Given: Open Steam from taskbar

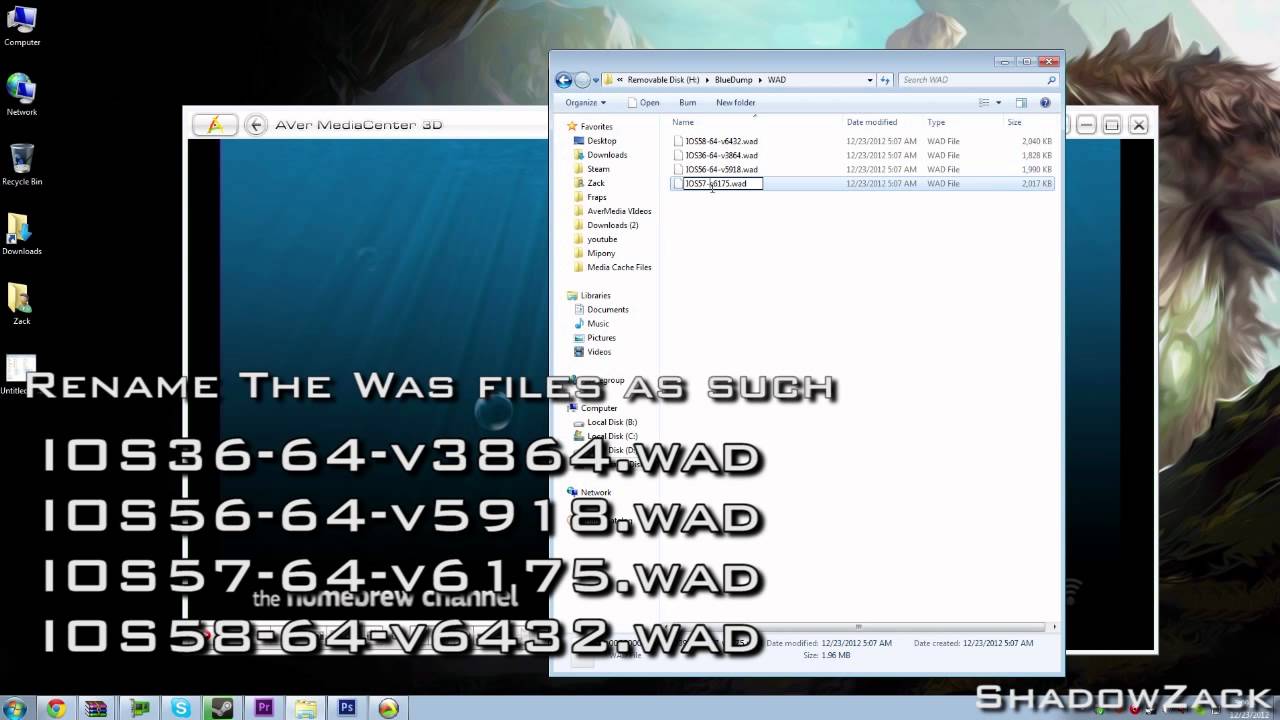Looking at the screenshot, I should 222,708.
